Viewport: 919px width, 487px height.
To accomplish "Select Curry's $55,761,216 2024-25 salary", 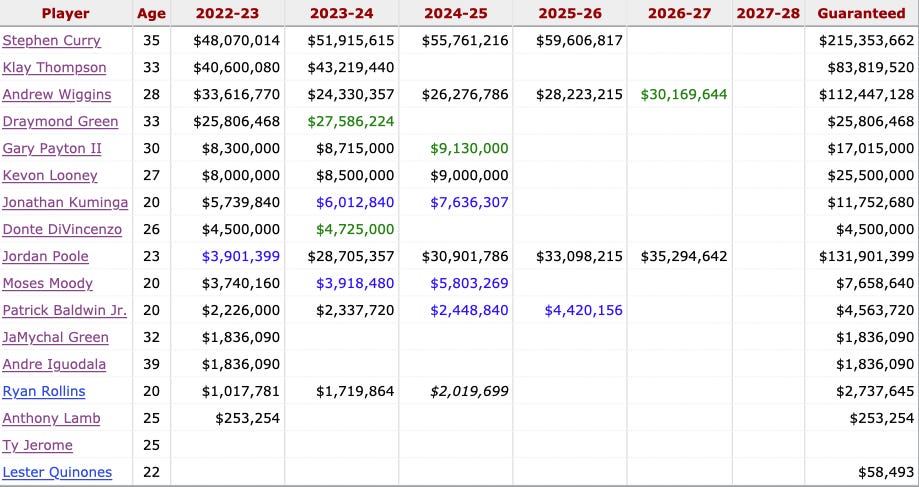I will click(x=465, y=40).
